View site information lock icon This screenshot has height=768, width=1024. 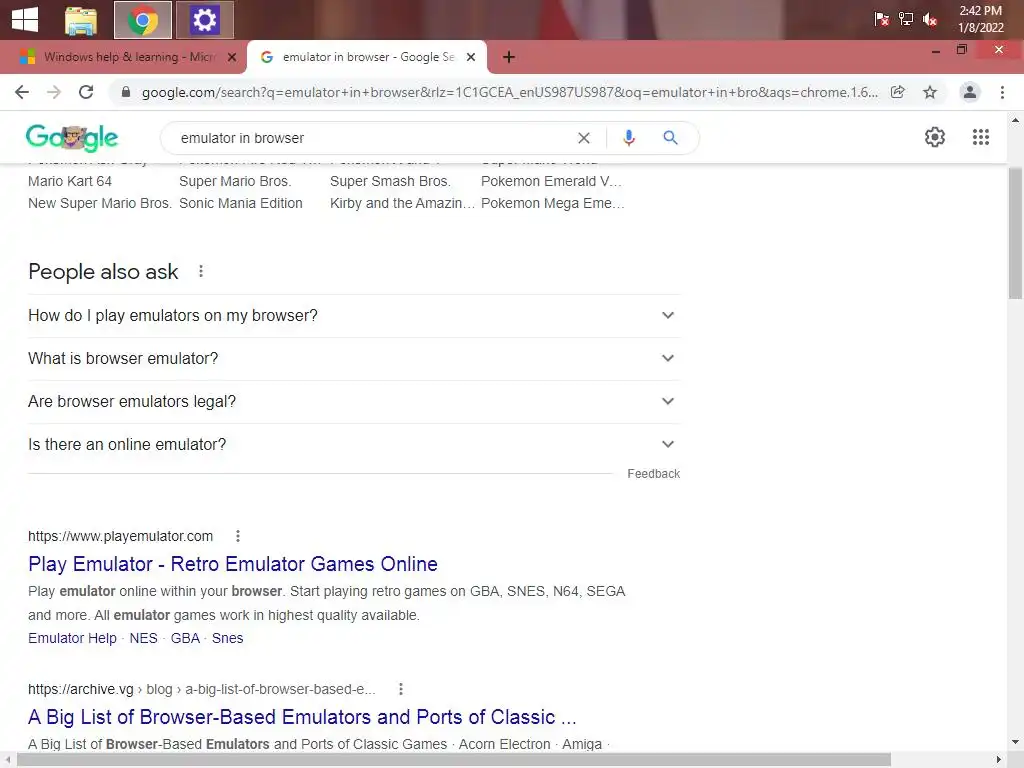tap(126, 92)
